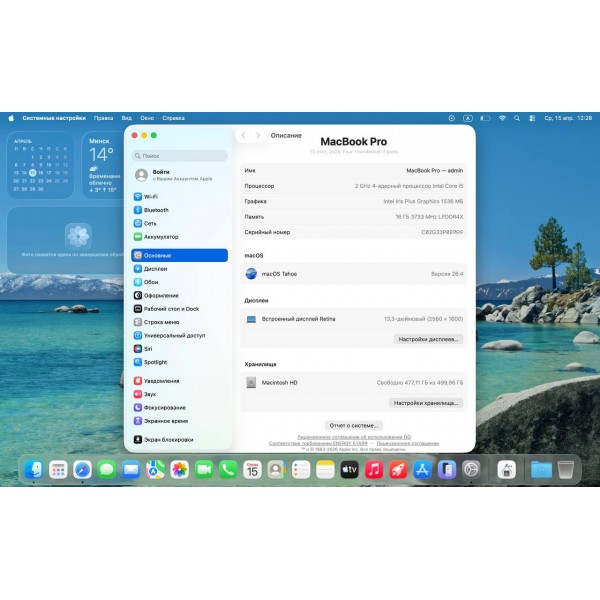Click Отчет о системе button
The image size is (600, 600).
[354, 425]
